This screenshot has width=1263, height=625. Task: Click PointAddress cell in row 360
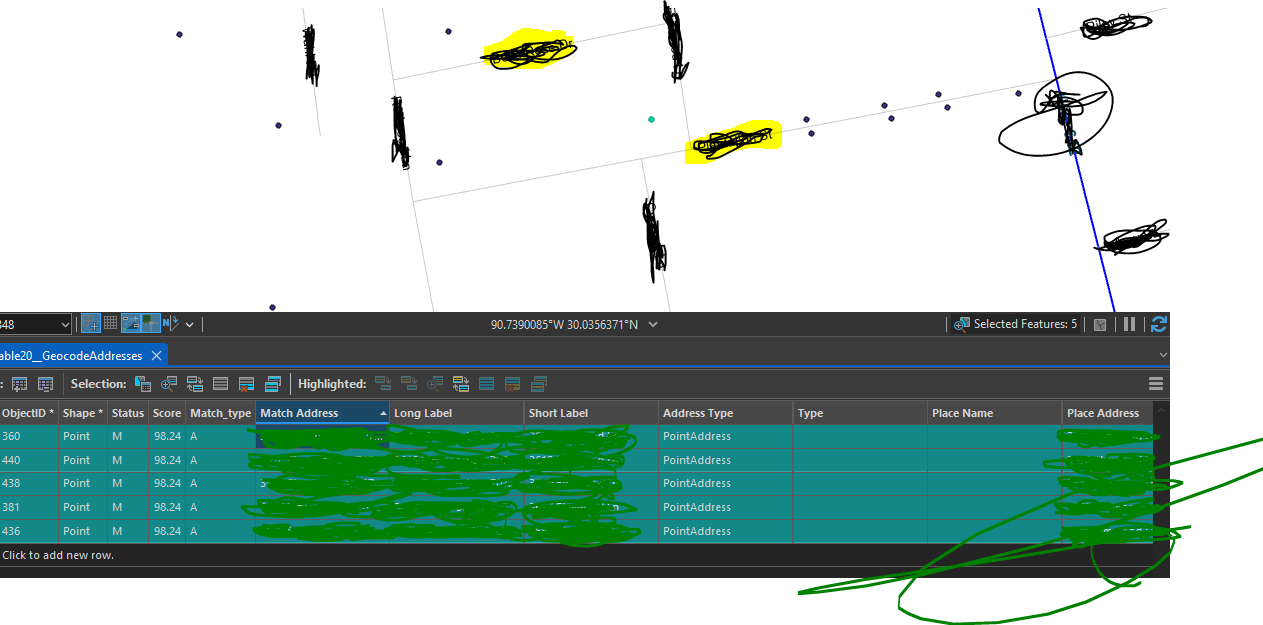point(726,436)
